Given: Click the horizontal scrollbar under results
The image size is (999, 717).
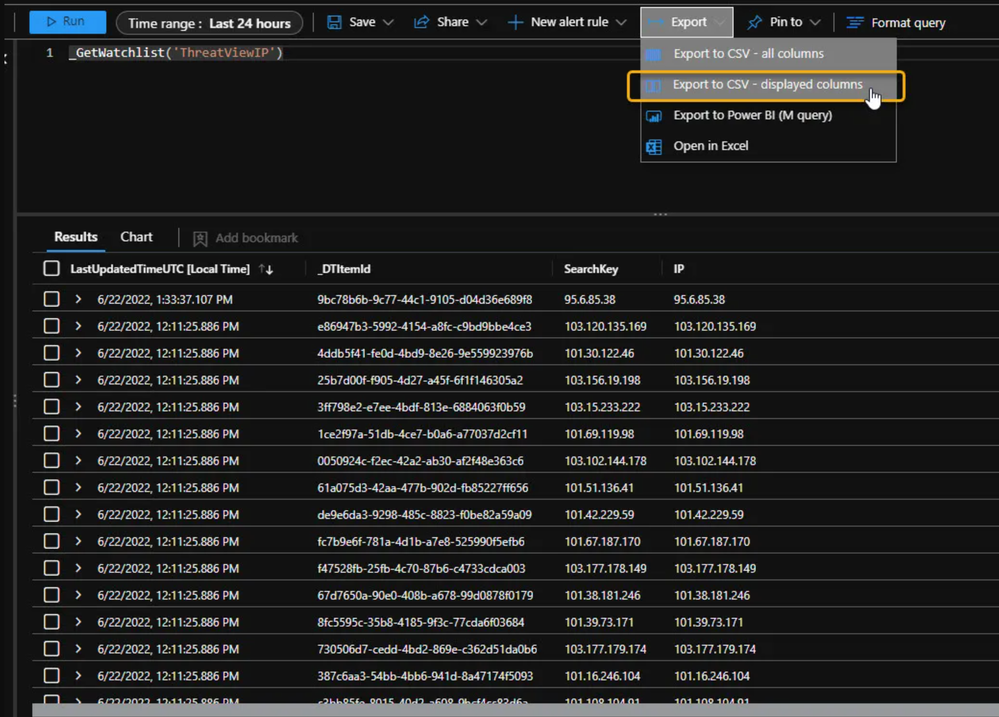Looking at the screenshot, I should pos(515,710).
